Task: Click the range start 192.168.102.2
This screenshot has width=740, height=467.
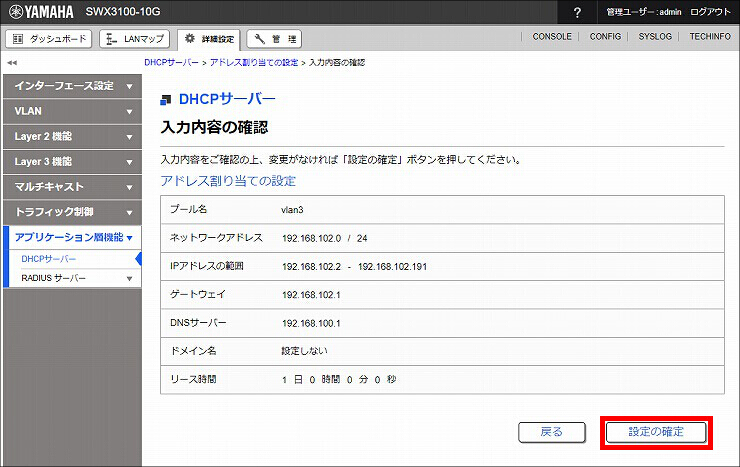Action: click(311, 267)
